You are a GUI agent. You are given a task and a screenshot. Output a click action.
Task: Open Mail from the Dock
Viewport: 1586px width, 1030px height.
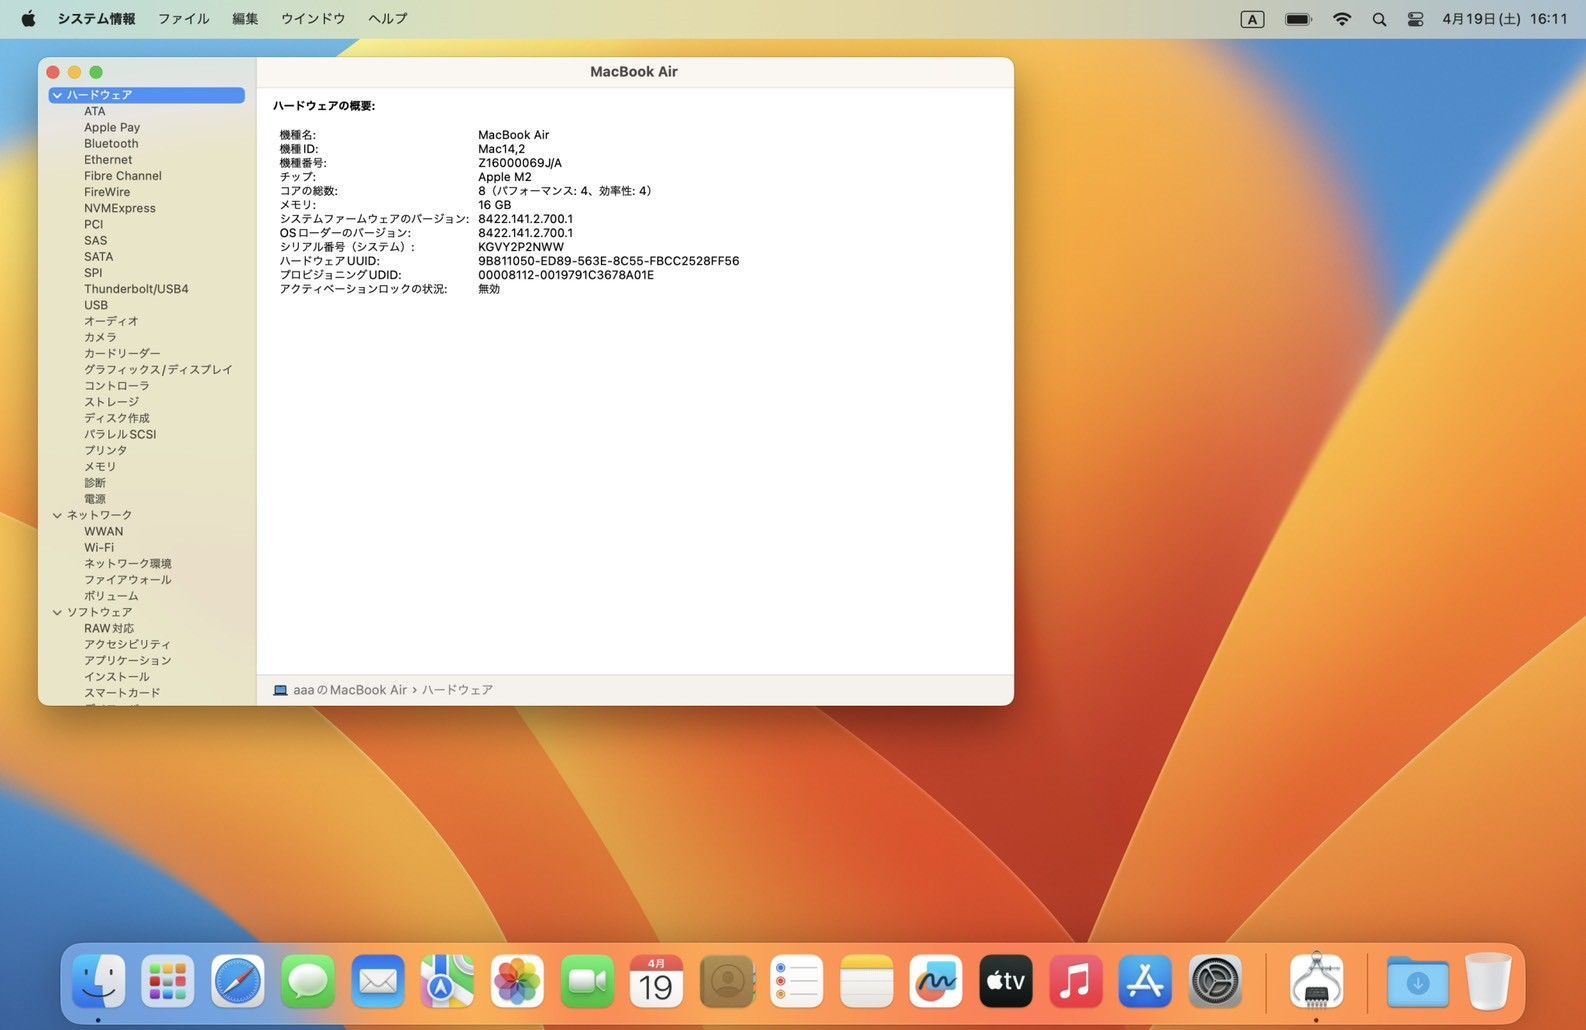[378, 981]
